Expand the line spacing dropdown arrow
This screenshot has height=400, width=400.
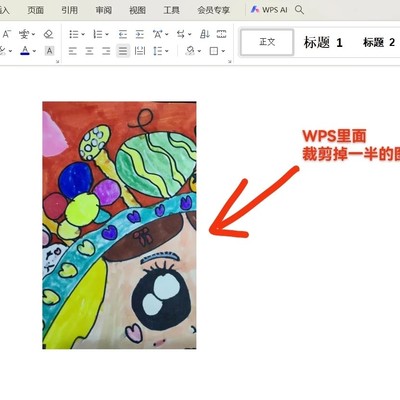[x=167, y=51]
